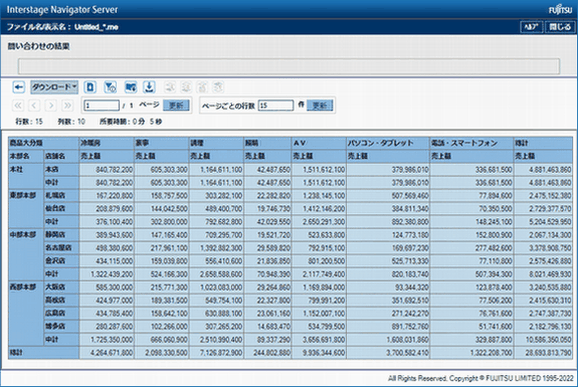Click the rows-per-page input field

tap(276, 105)
